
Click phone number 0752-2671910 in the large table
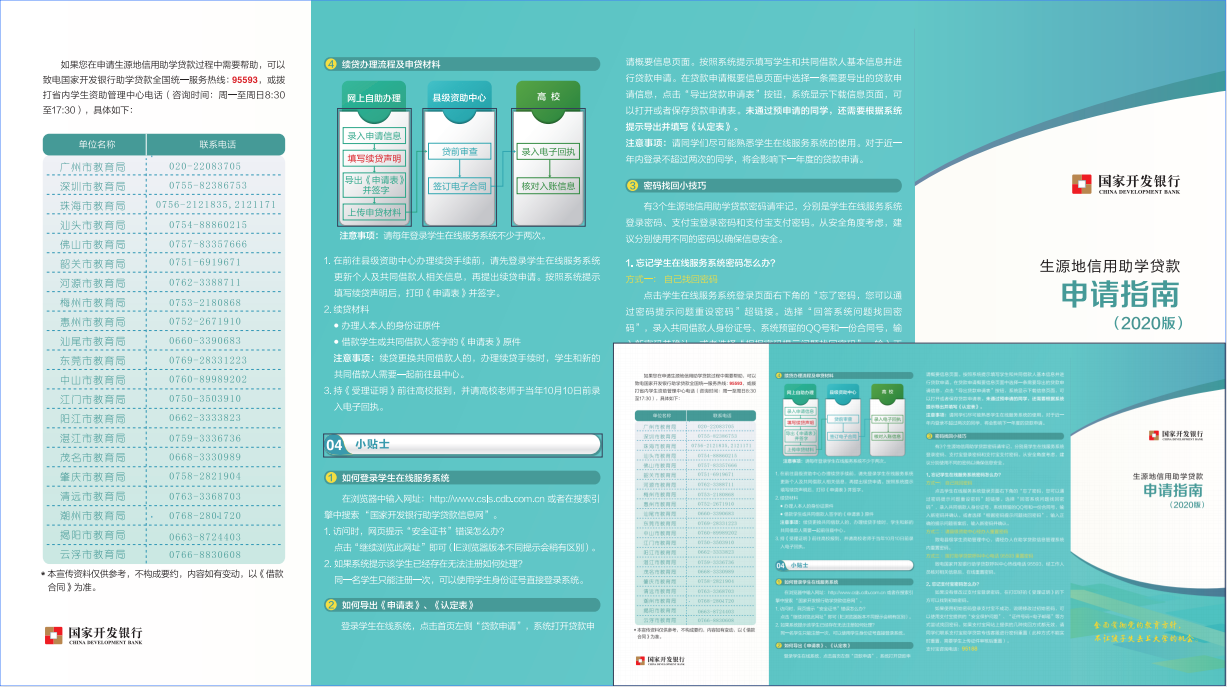click(x=205, y=322)
